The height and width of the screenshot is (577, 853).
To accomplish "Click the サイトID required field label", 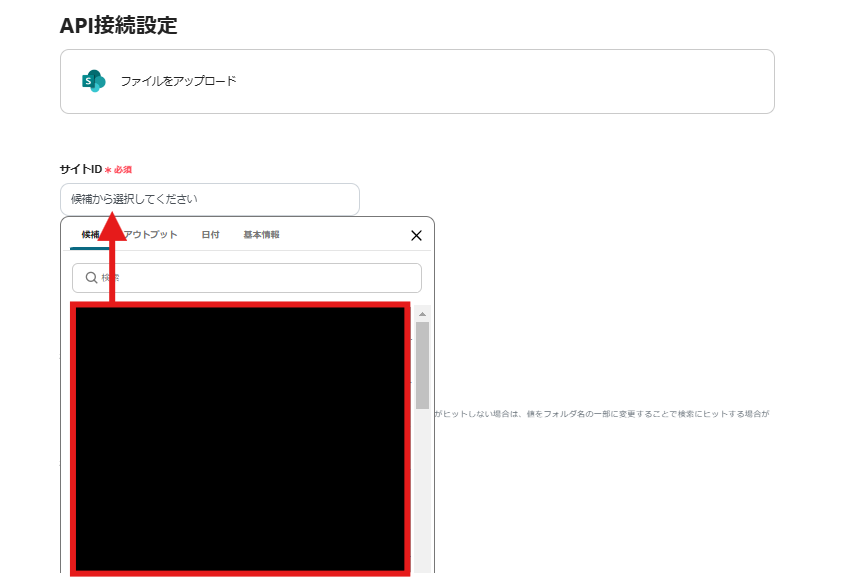I will pyautogui.click(x=96, y=169).
